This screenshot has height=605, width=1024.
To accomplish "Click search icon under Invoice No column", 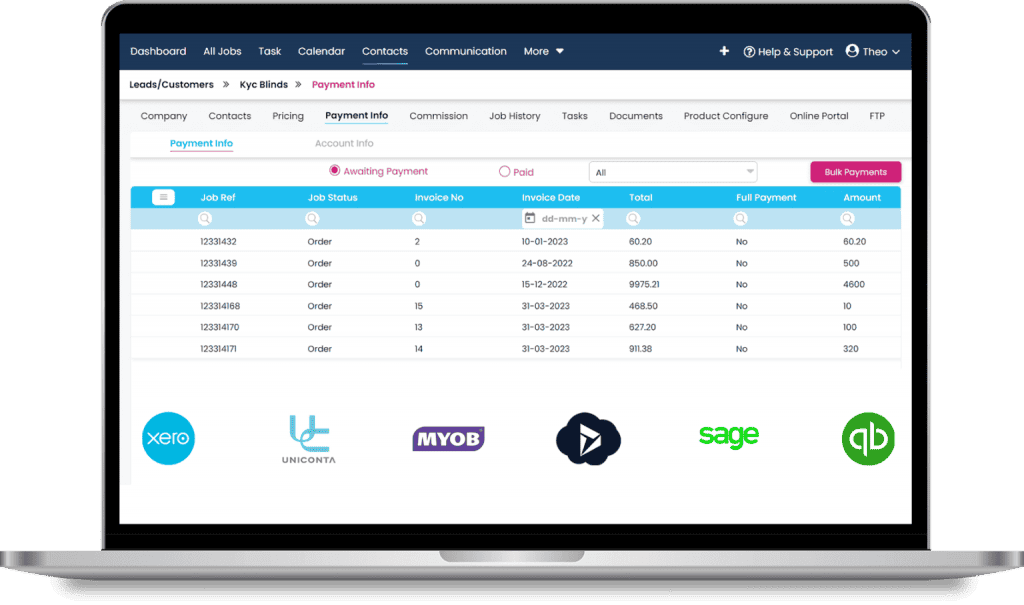I will pos(419,218).
